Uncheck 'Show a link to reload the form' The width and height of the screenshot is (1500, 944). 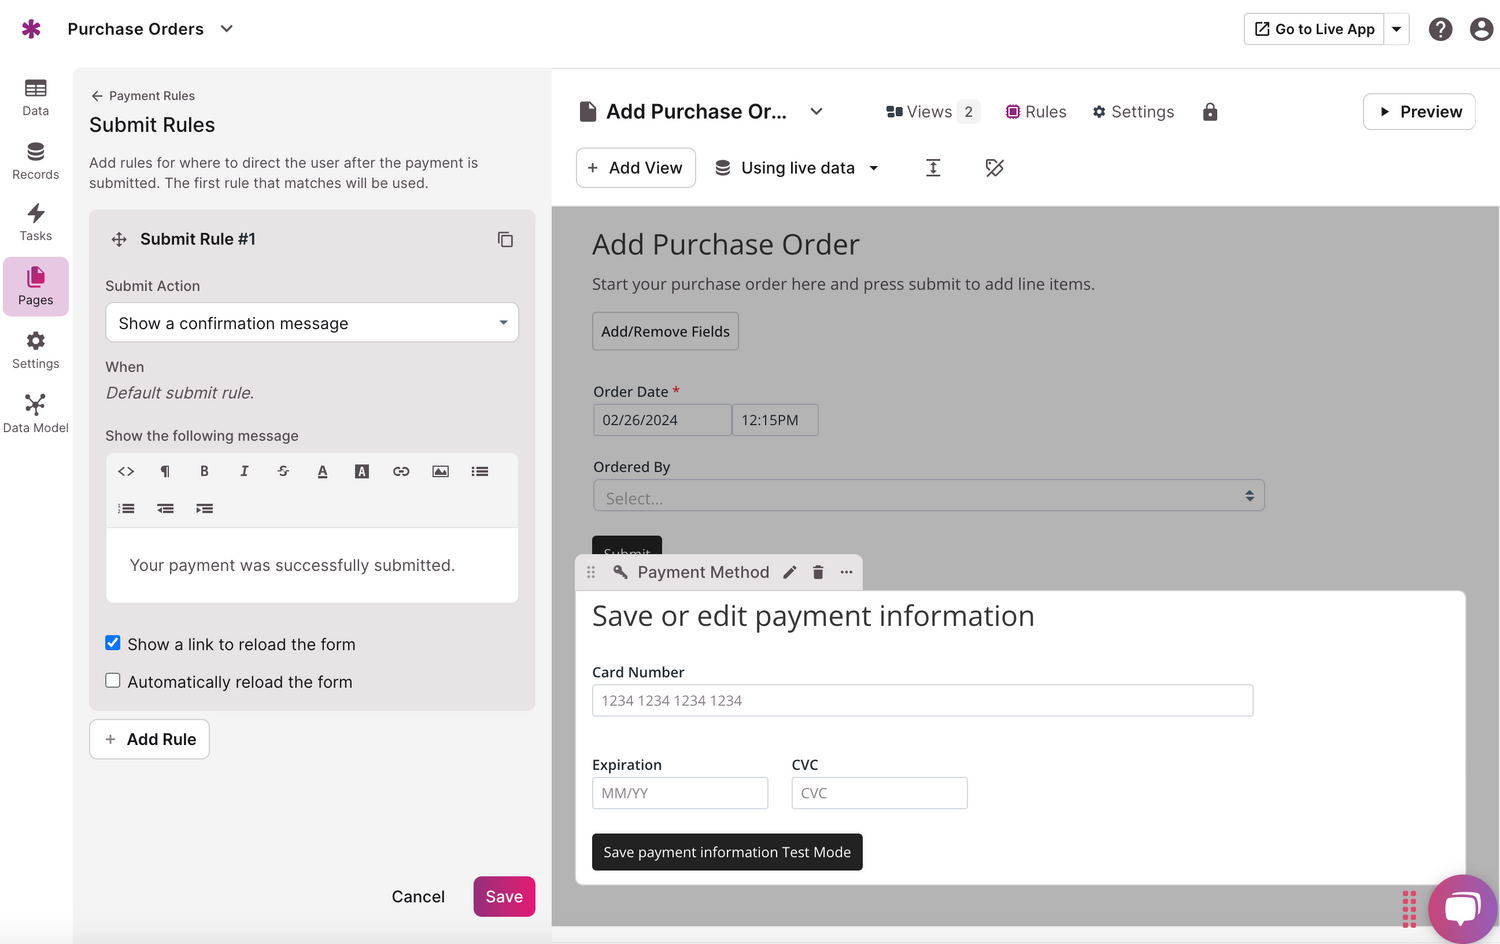tap(112, 642)
